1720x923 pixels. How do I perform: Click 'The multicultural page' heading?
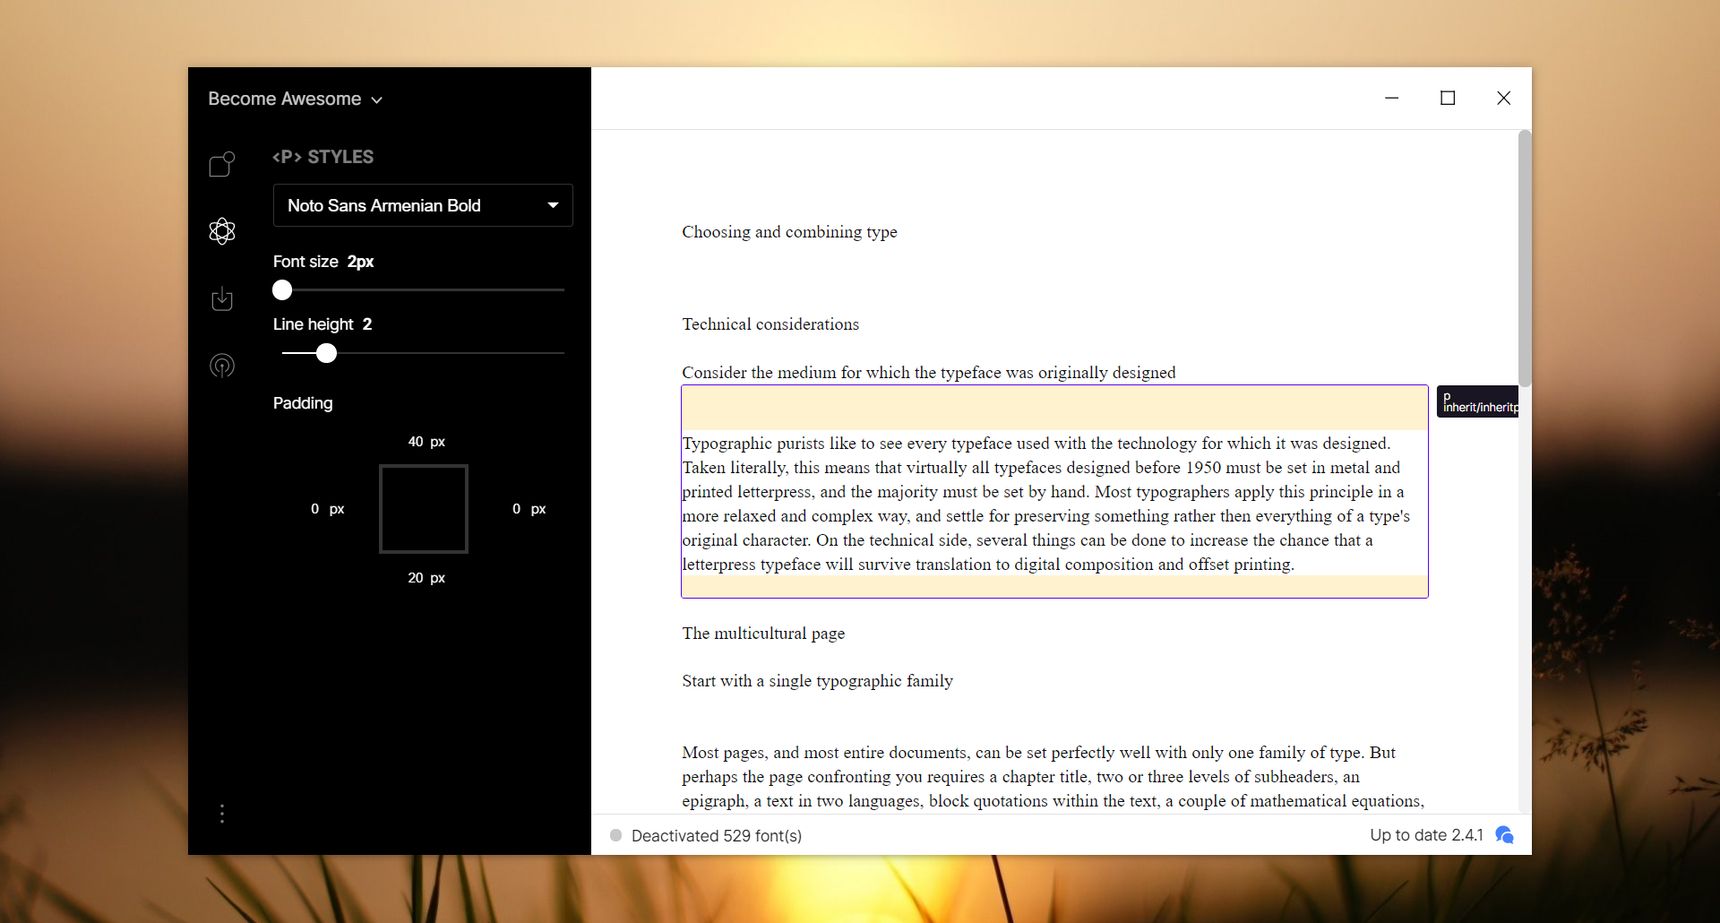pyautogui.click(x=763, y=633)
